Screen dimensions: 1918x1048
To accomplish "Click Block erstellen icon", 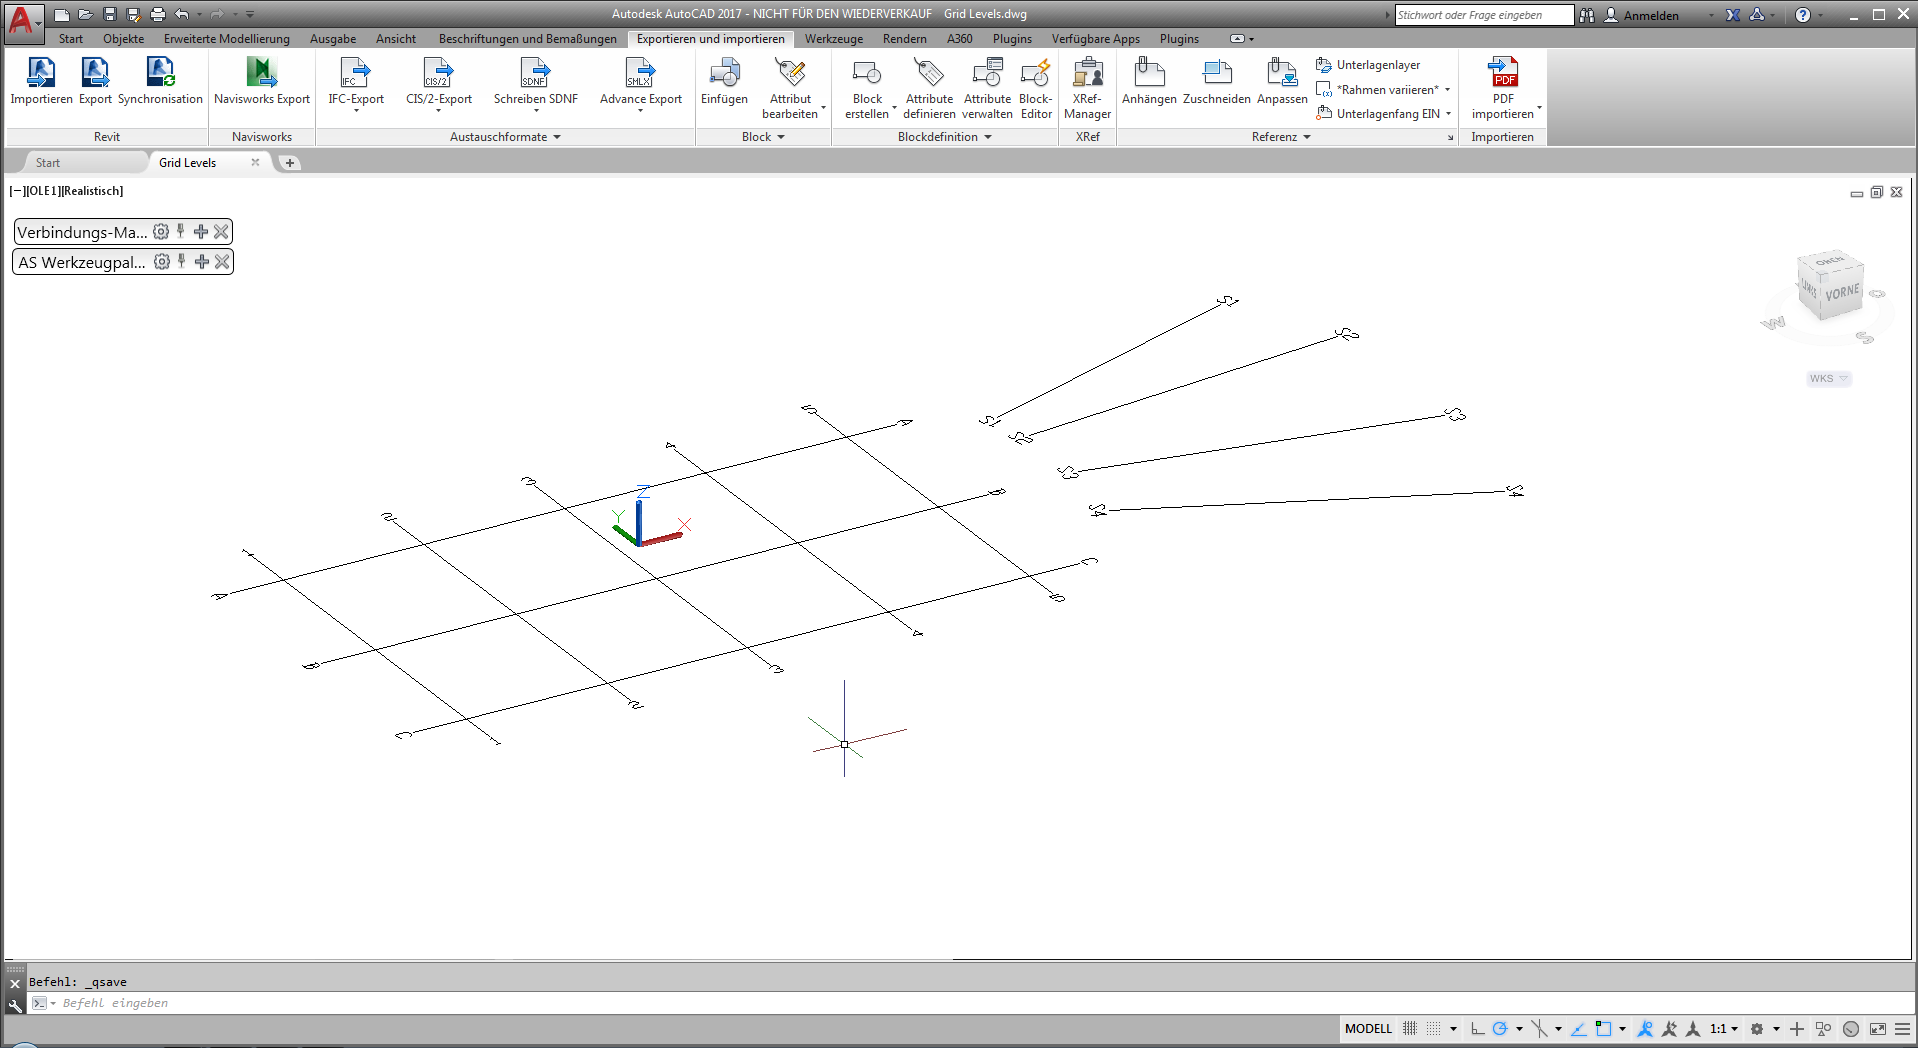I will [x=867, y=72].
